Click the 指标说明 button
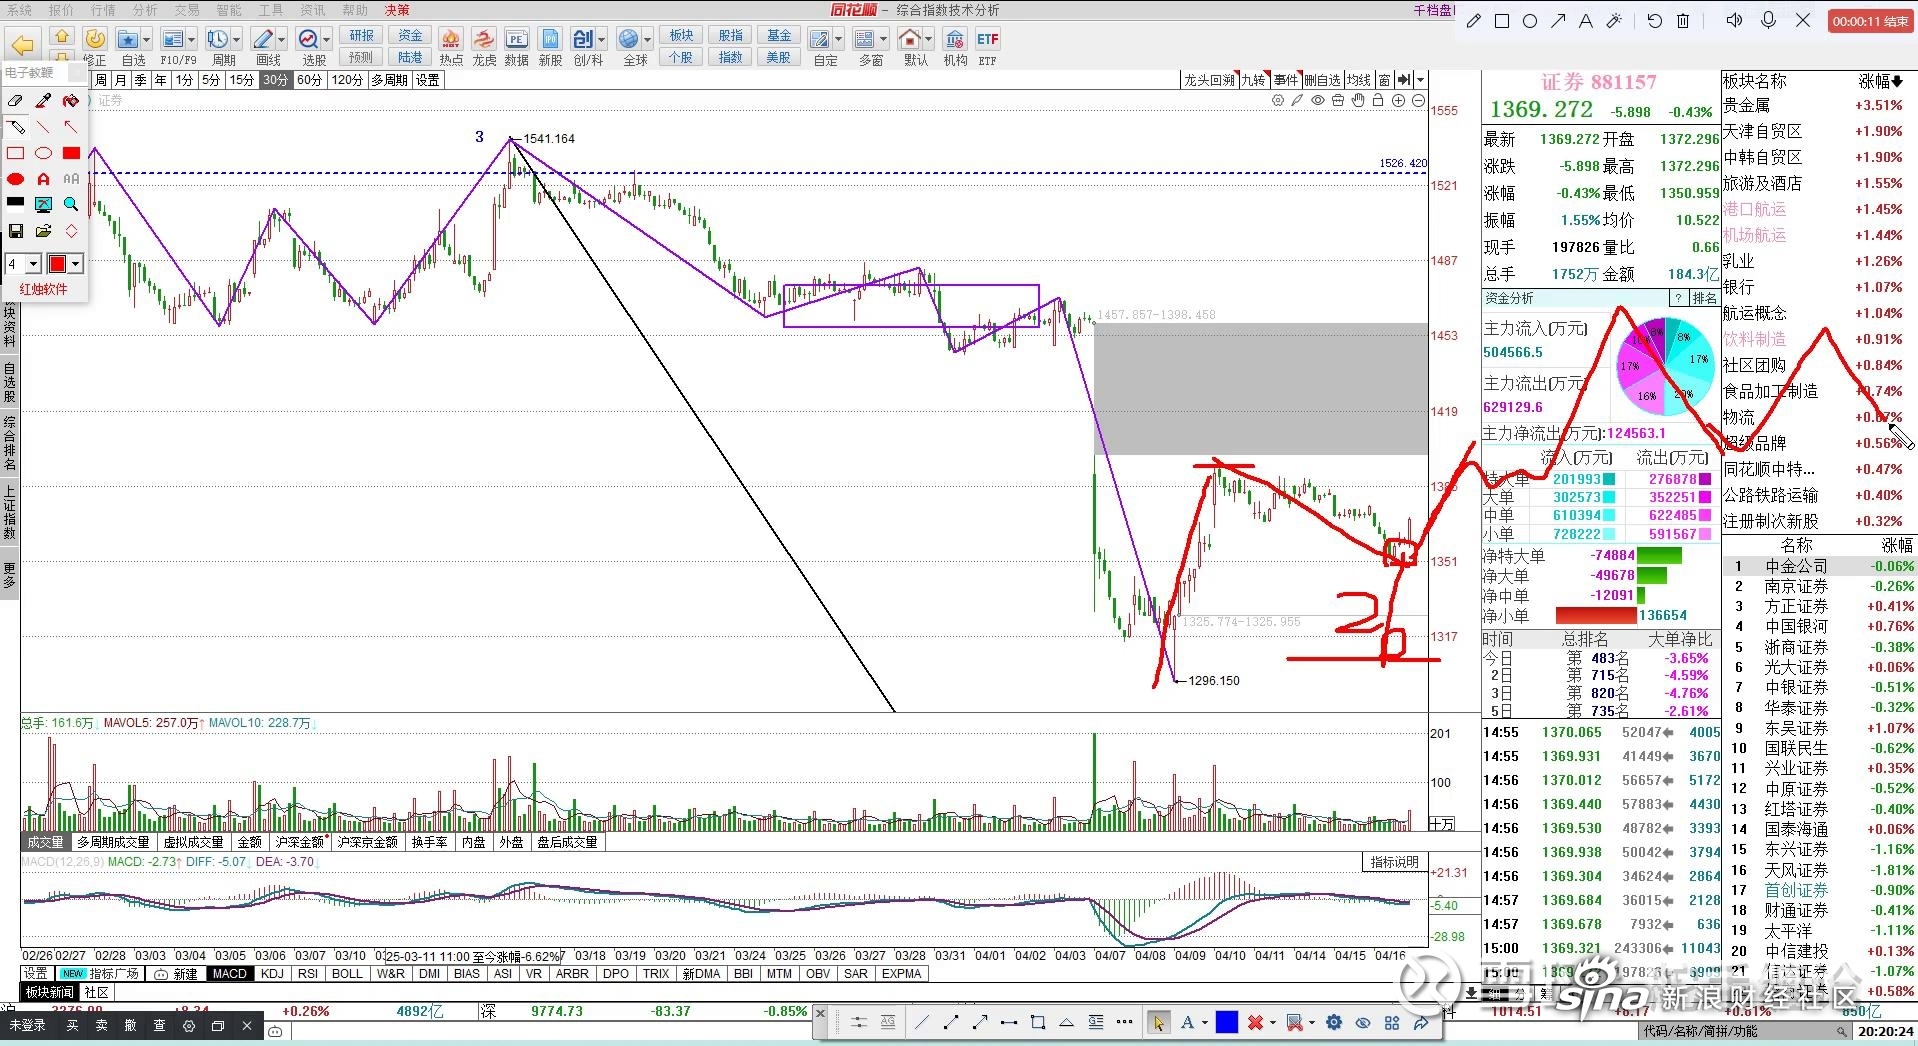 [x=1395, y=862]
